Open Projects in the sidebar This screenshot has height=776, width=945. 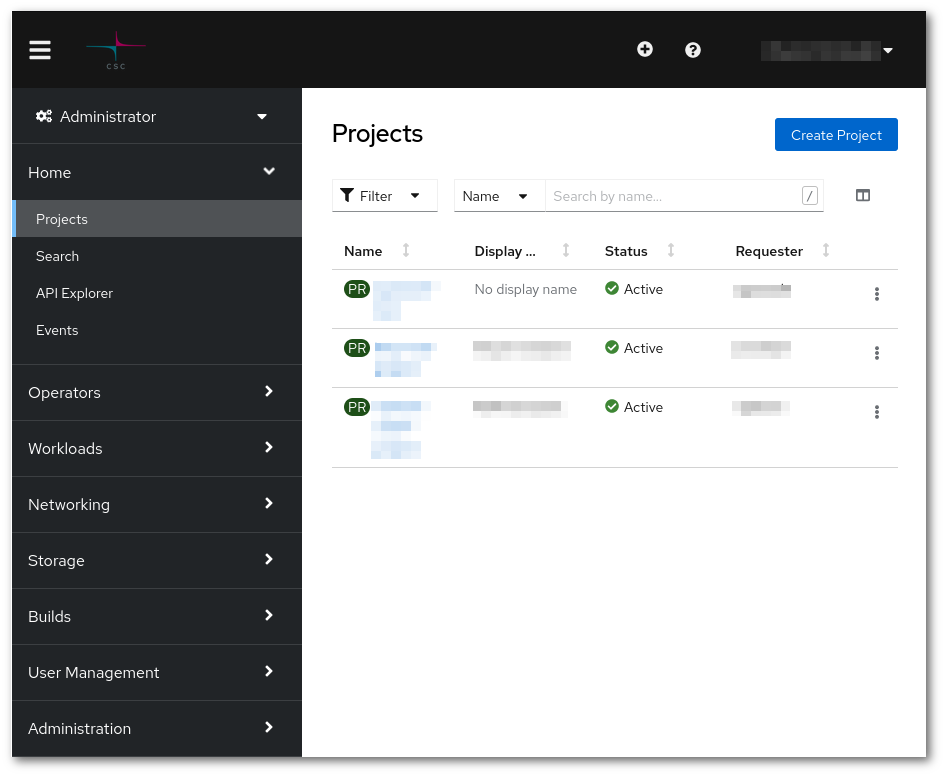click(157, 219)
